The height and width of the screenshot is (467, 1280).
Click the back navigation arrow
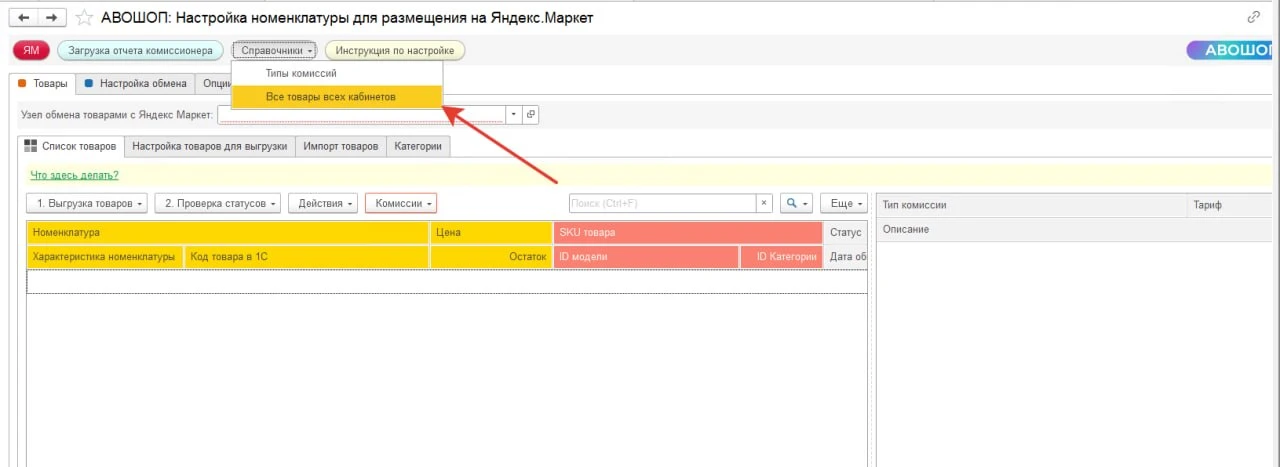[25, 17]
